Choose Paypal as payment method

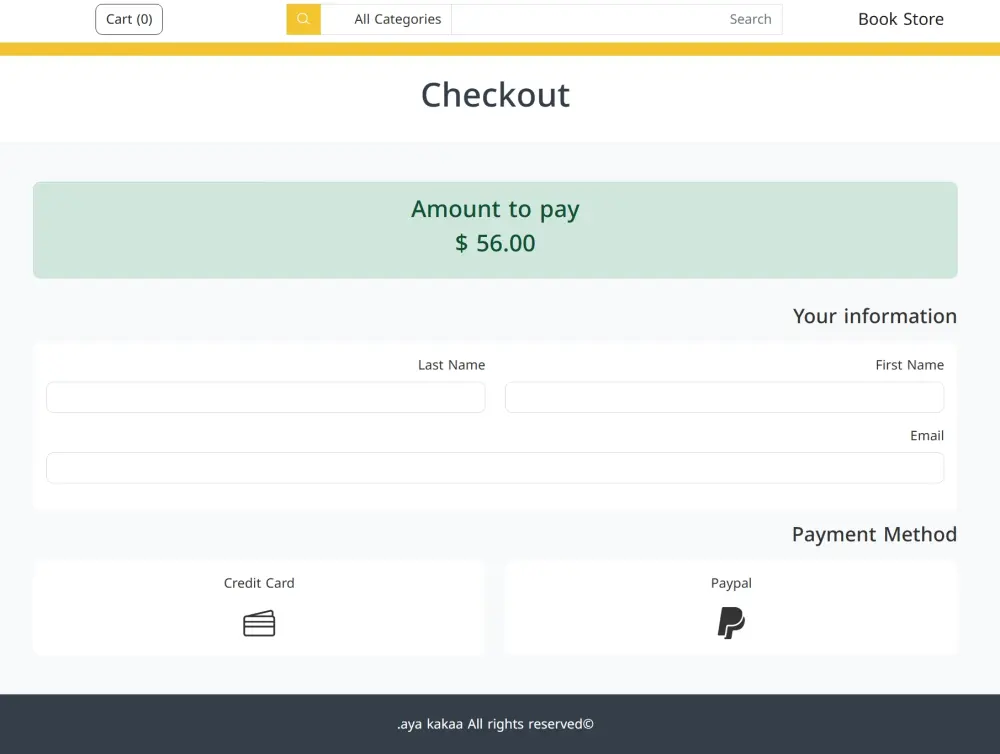click(x=731, y=608)
